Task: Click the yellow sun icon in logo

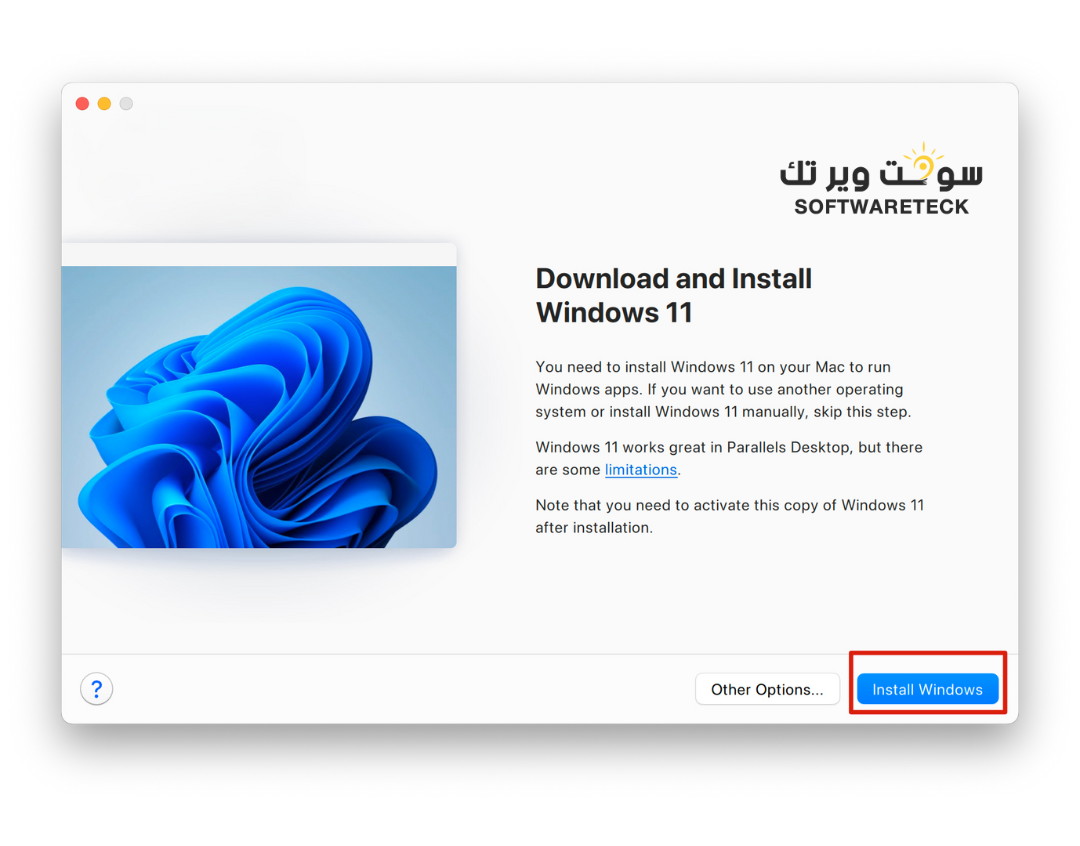Action: coord(923,162)
